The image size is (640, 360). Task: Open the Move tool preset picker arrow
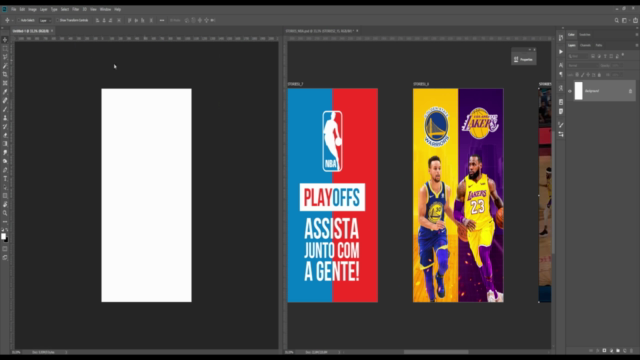13,20
